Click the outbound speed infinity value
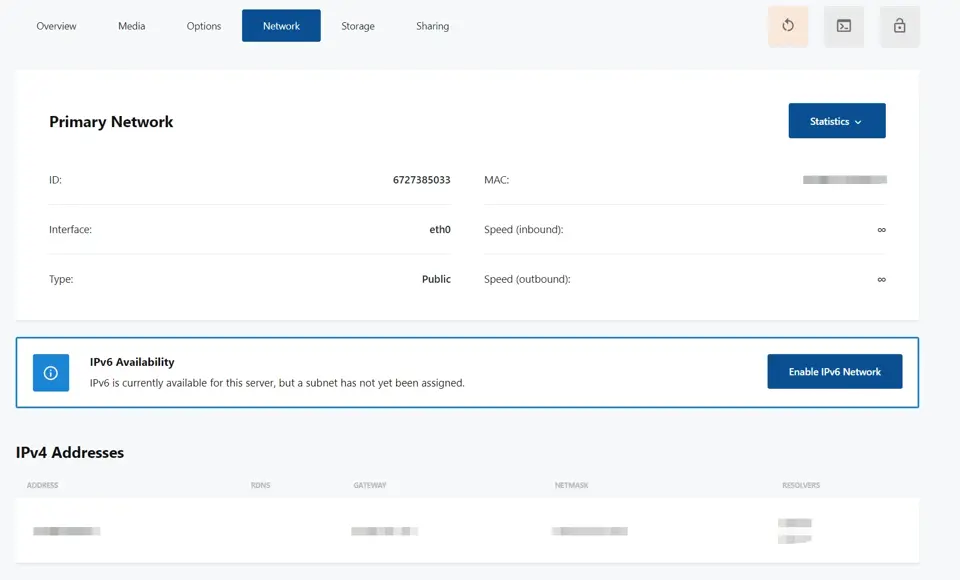This screenshot has height=580, width=960. 882,279
